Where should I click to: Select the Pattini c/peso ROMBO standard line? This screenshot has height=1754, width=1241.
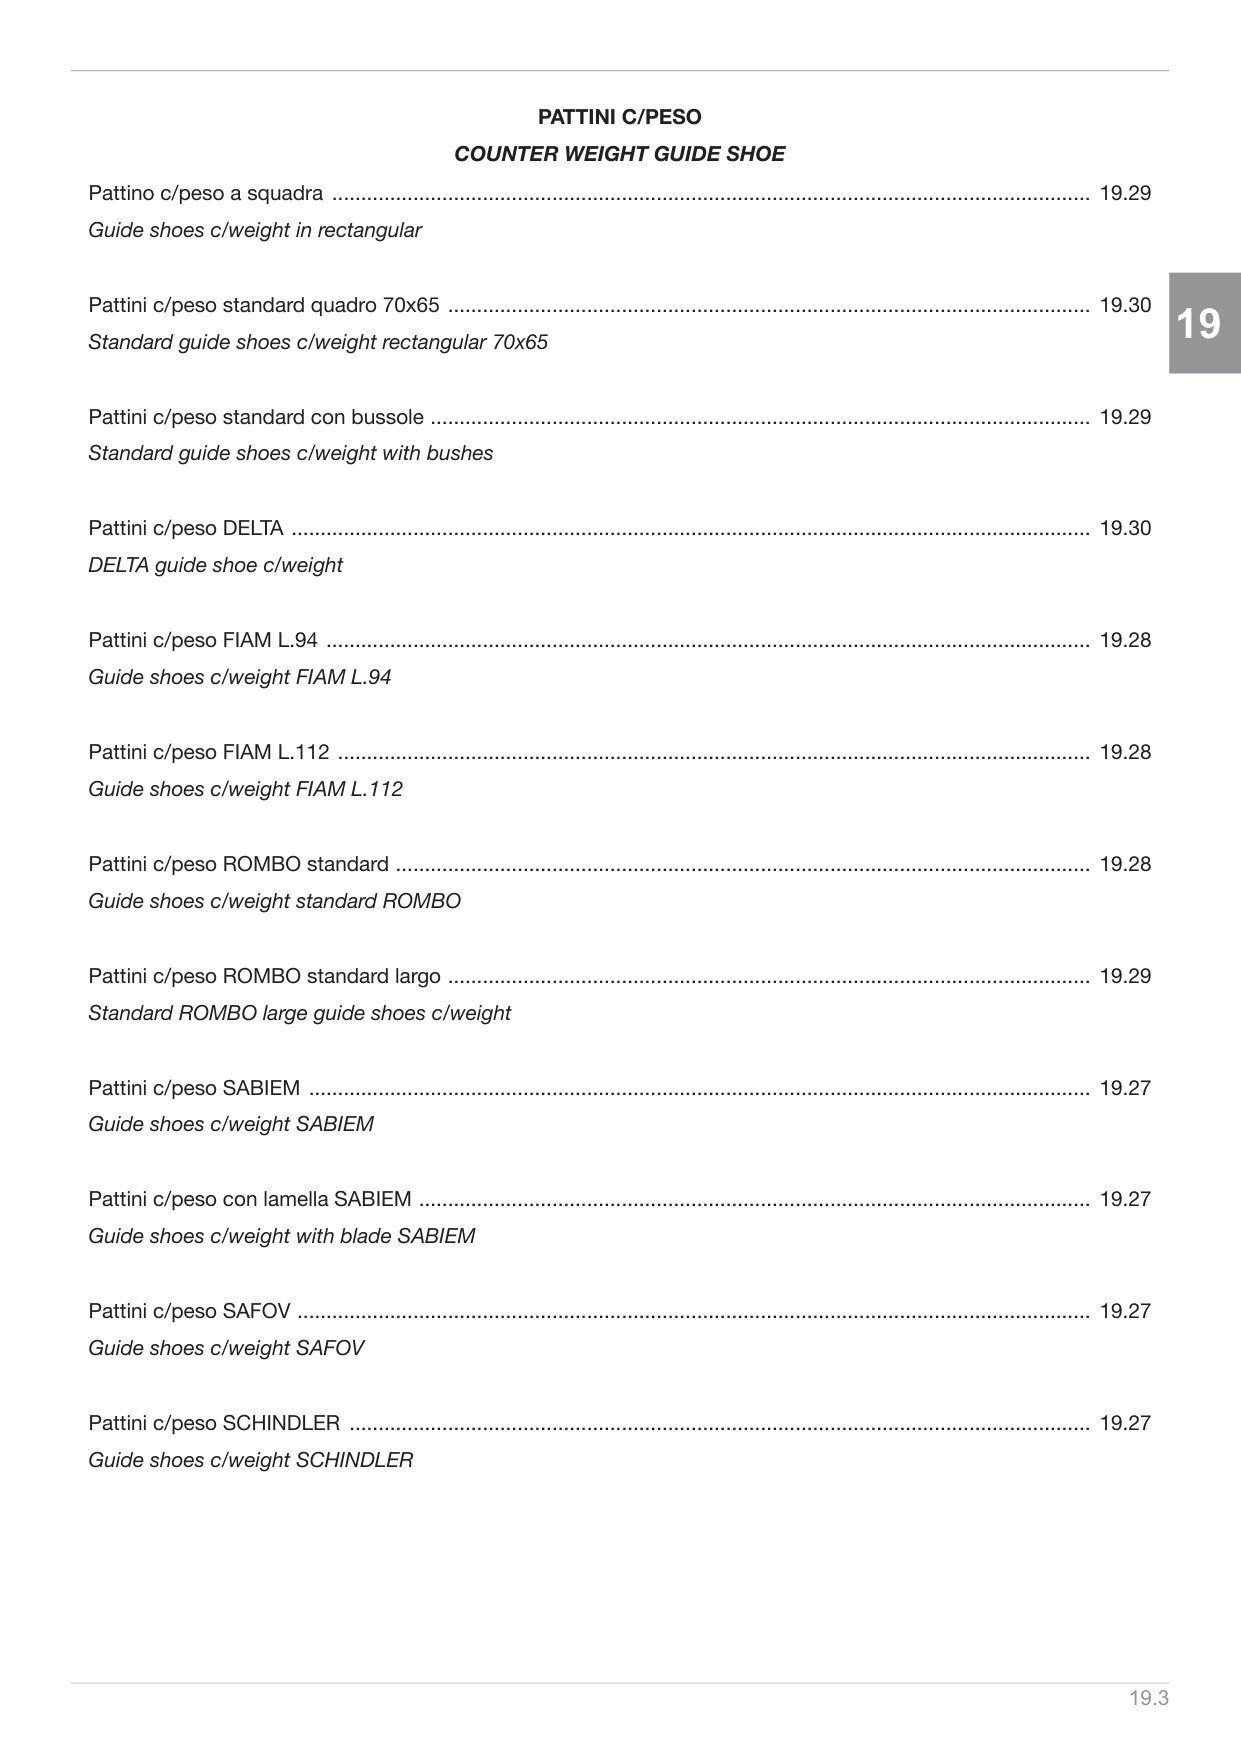tap(619, 864)
